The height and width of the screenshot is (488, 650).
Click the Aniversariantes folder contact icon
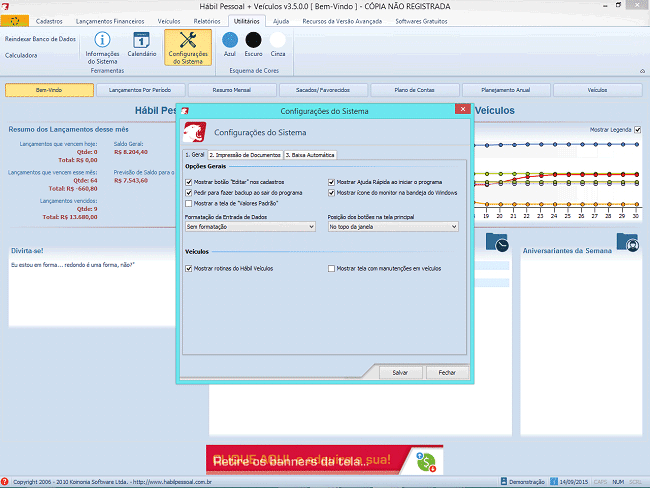[x=627, y=242]
